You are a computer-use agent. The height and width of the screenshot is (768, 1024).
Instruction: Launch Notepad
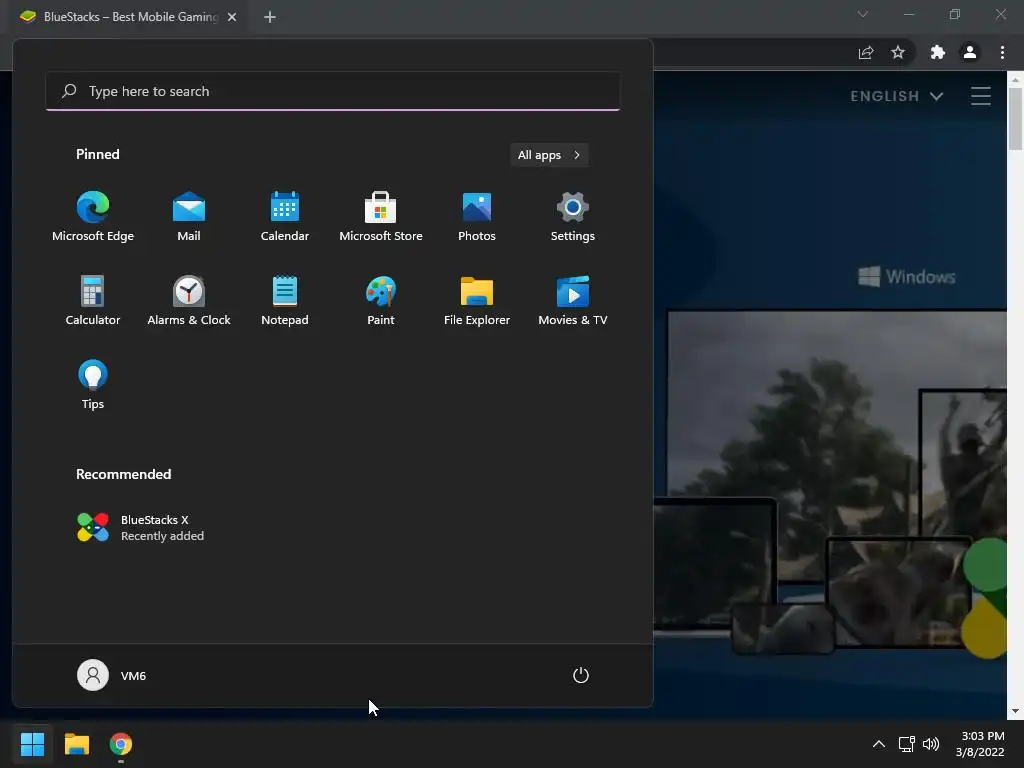(285, 301)
